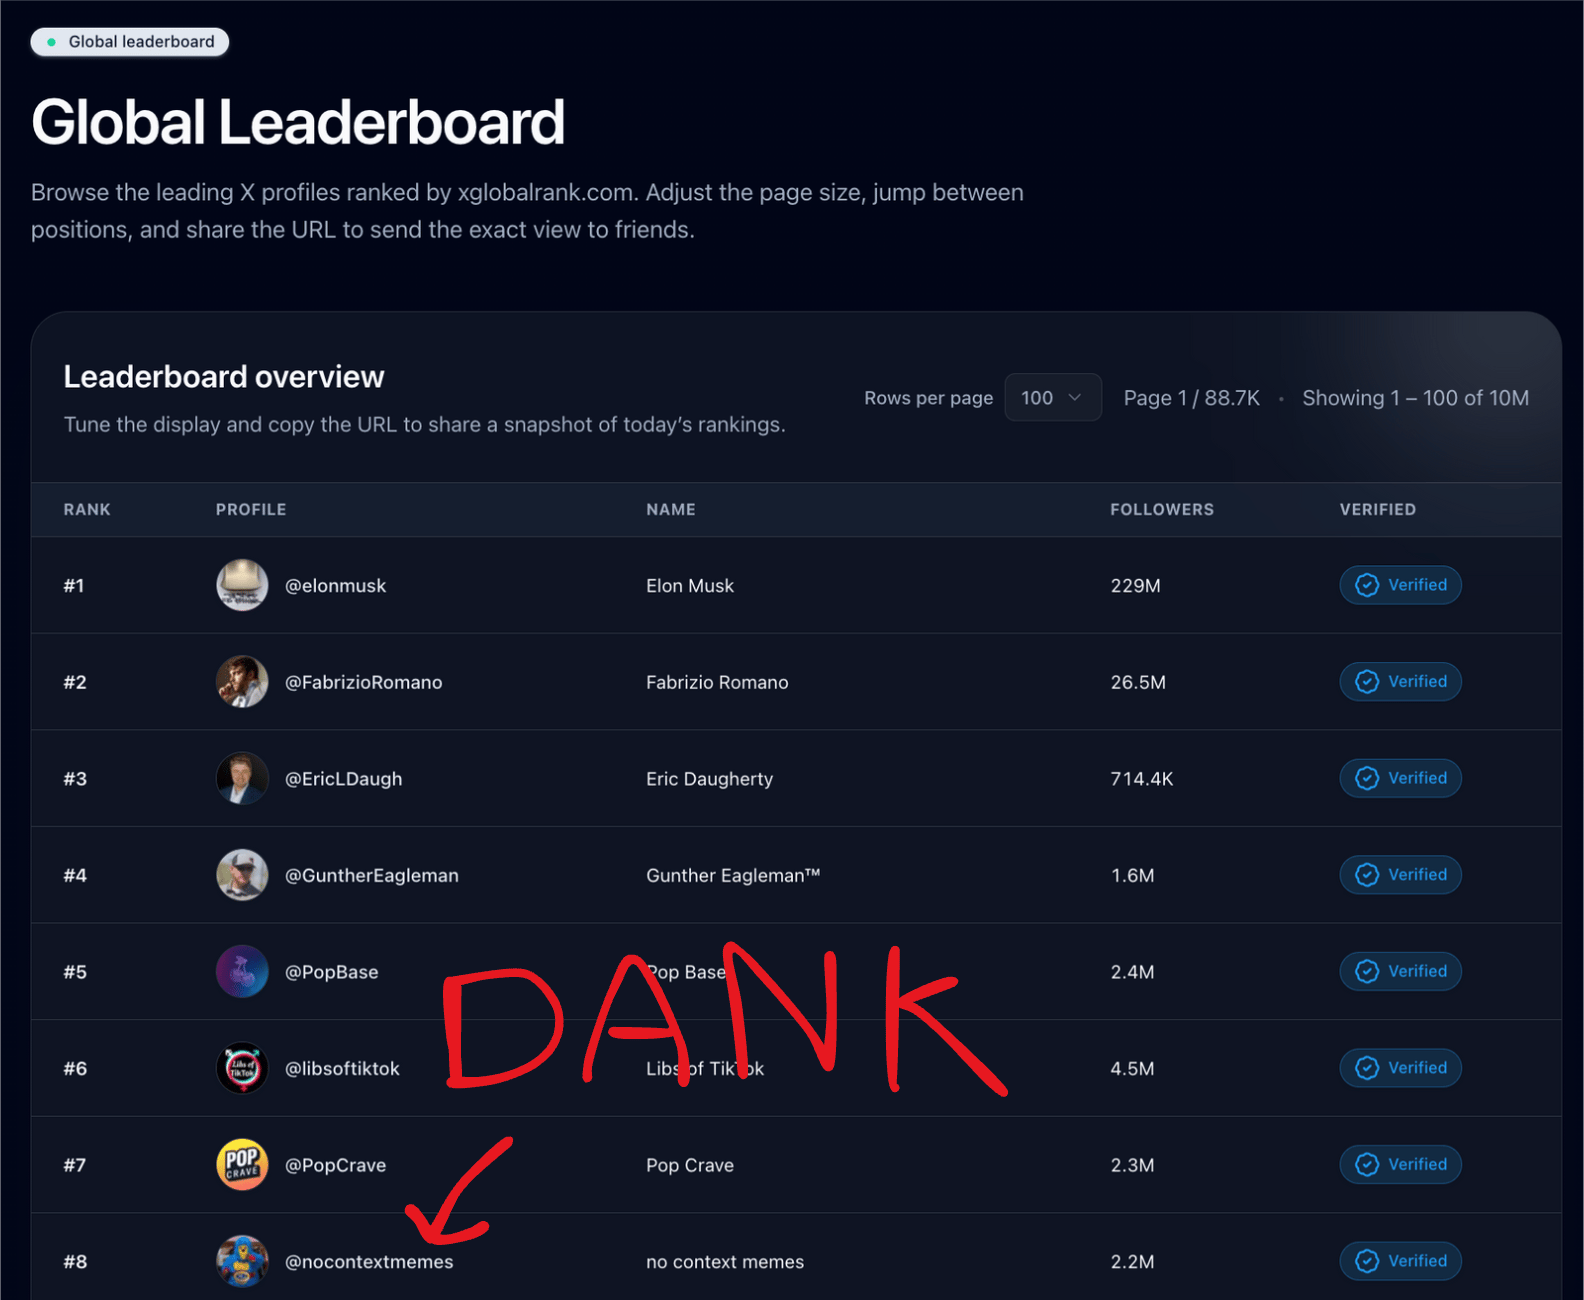Click the Global leaderboard pill tag
This screenshot has height=1300, width=1584.
coord(130,42)
